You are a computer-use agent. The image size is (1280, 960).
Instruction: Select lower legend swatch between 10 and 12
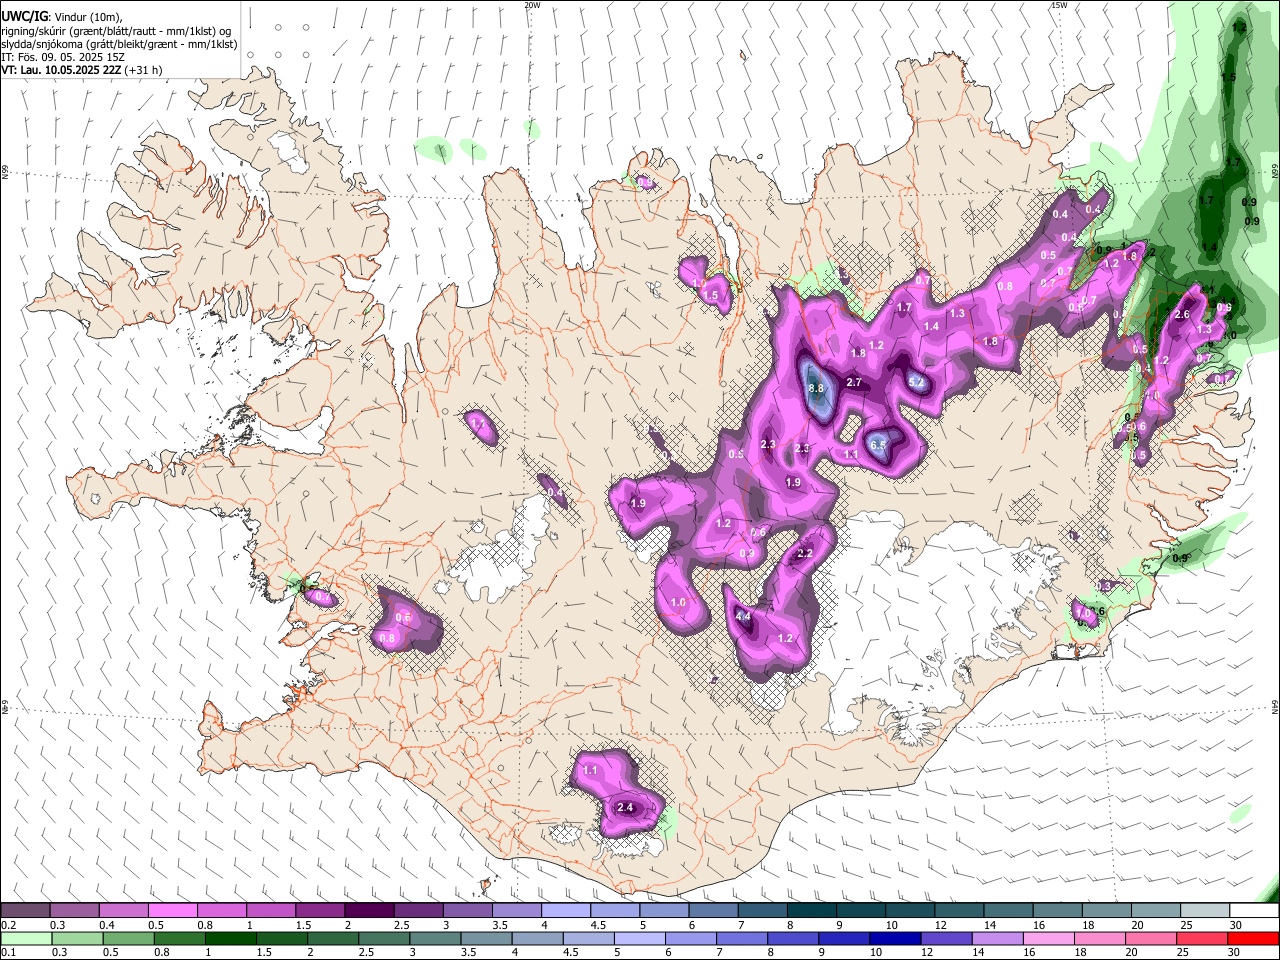(x=893, y=938)
